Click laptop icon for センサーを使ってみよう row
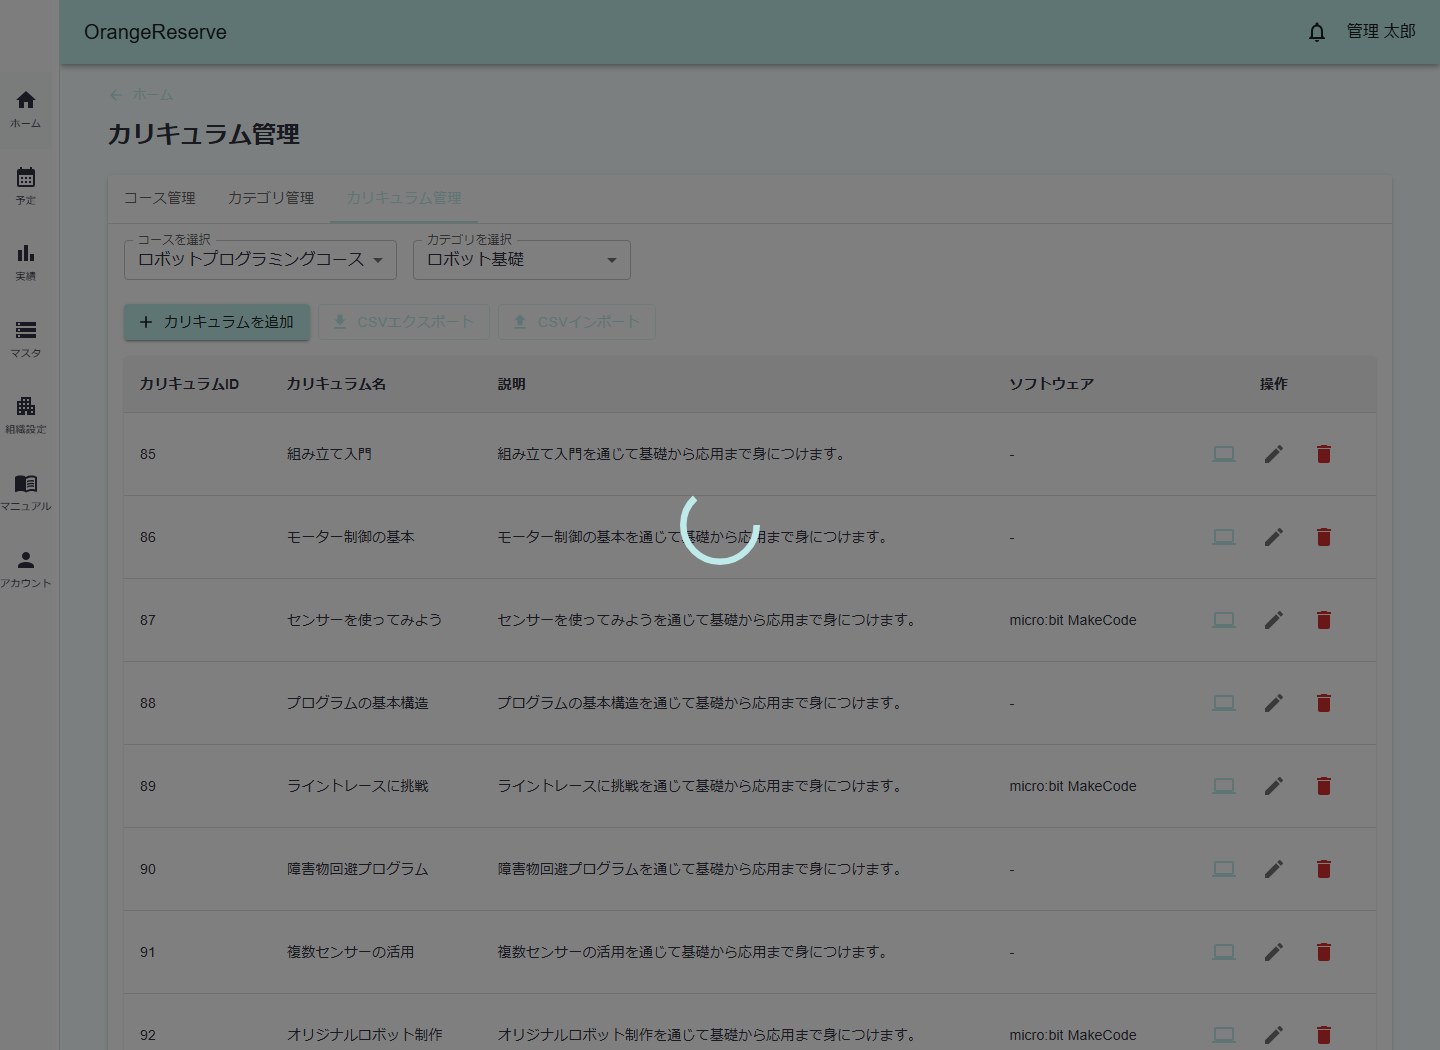 tap(1223, 620)
